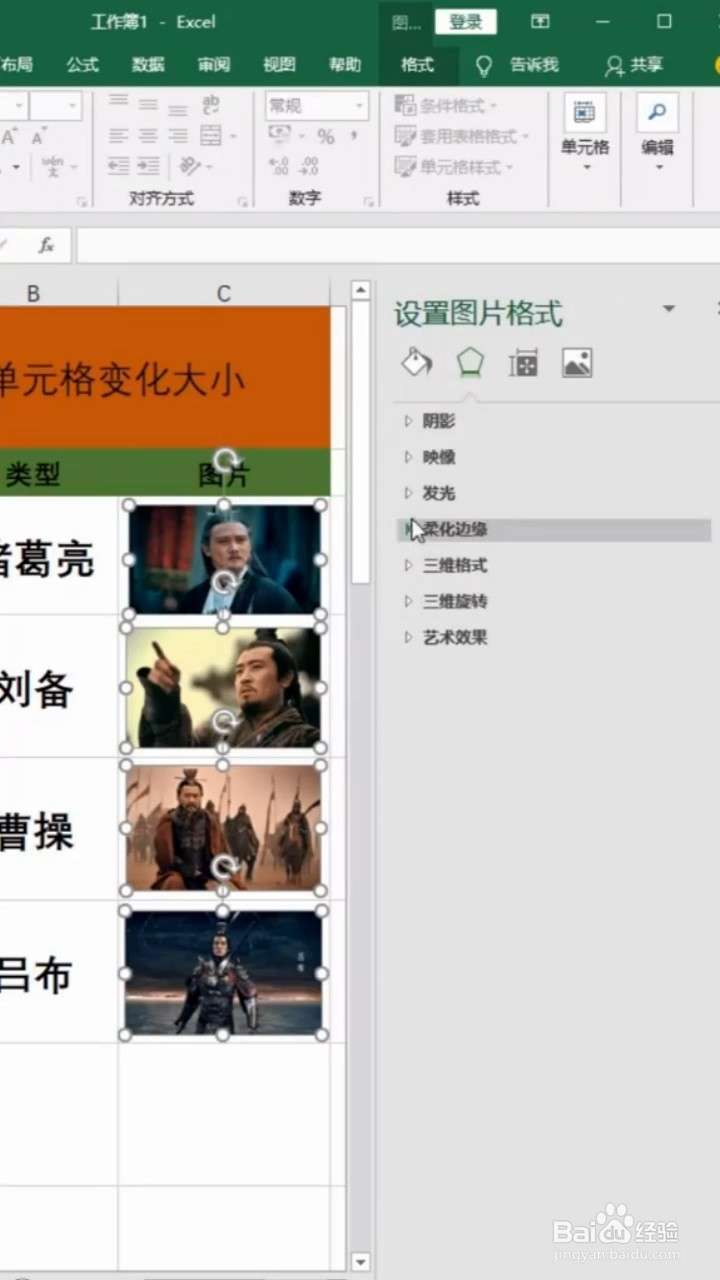Click the align left icon
The image size is (720, 1280).
[118, 136]
